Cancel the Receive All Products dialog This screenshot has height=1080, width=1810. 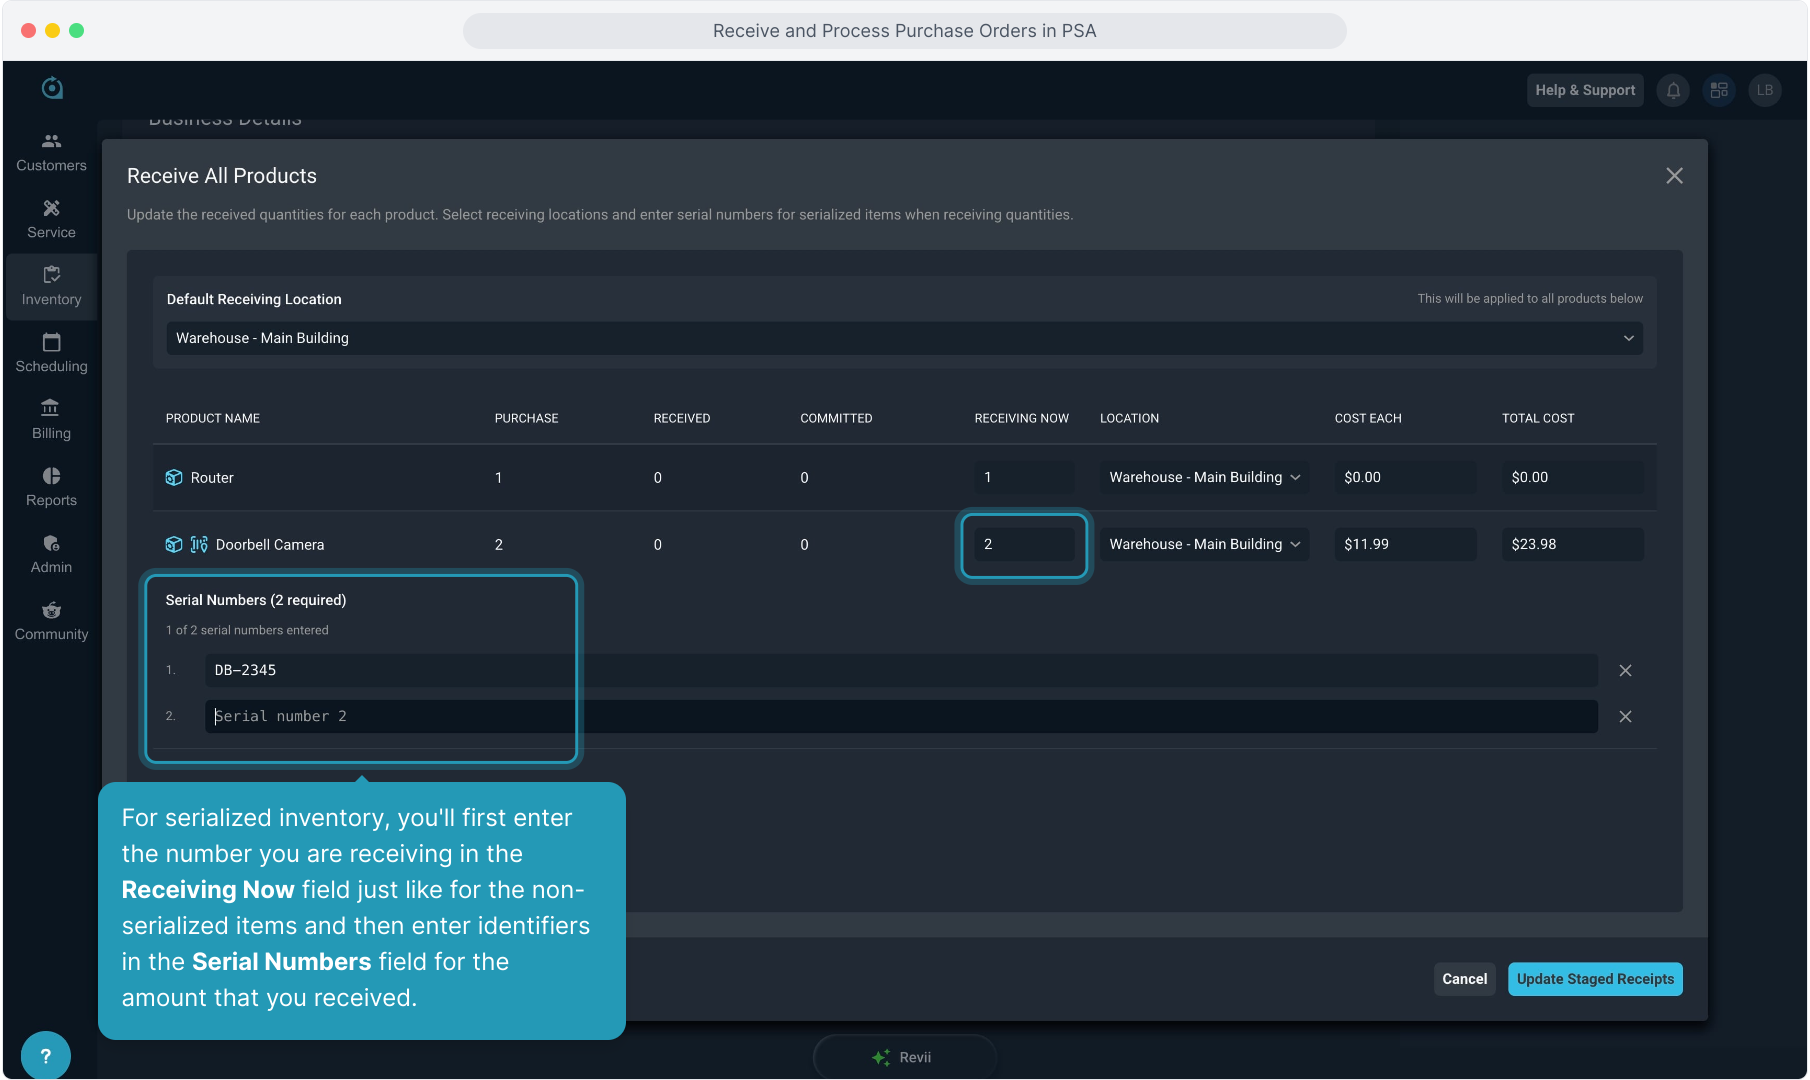tap(1464, 979)
